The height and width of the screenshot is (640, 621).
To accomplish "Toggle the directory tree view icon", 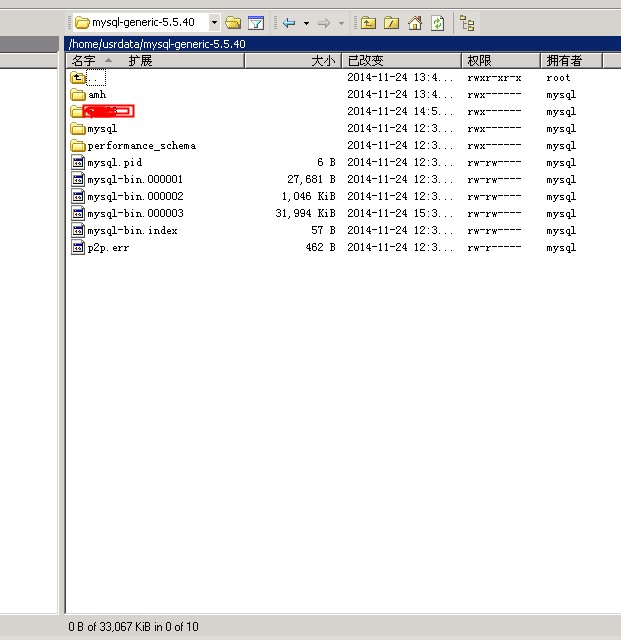I will click(467, 22).
